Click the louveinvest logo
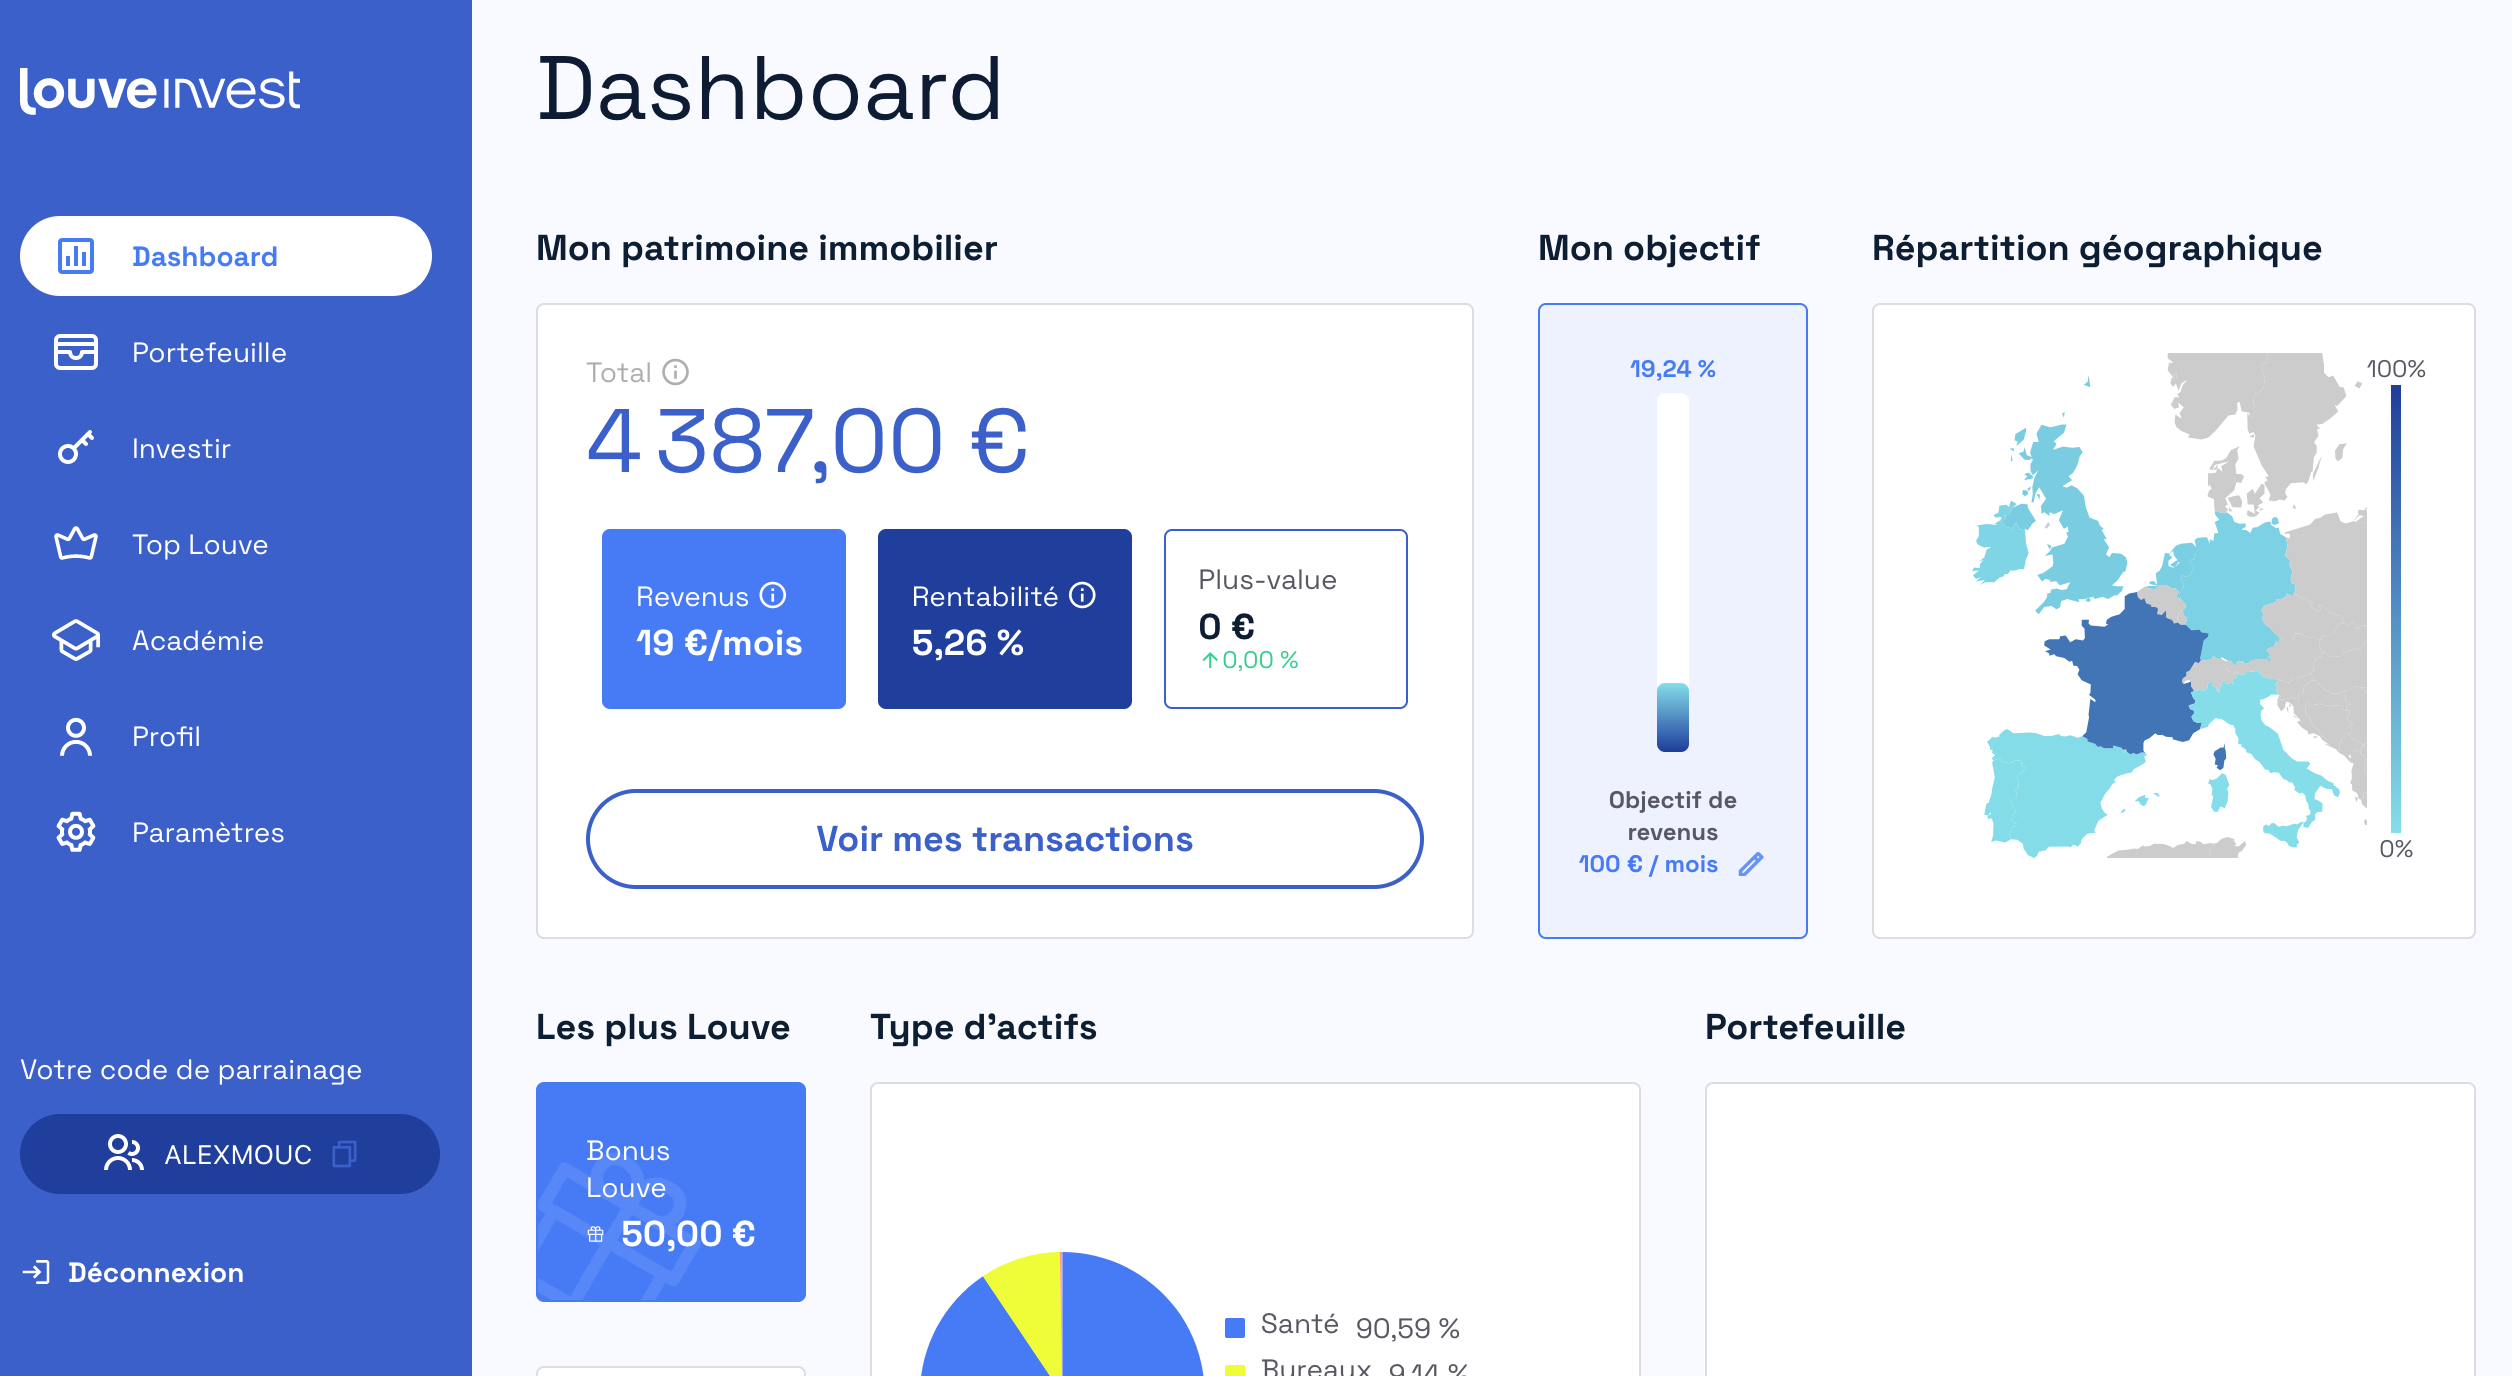Viewport: 2512px width, 1376px height. [x=160, y=91]
